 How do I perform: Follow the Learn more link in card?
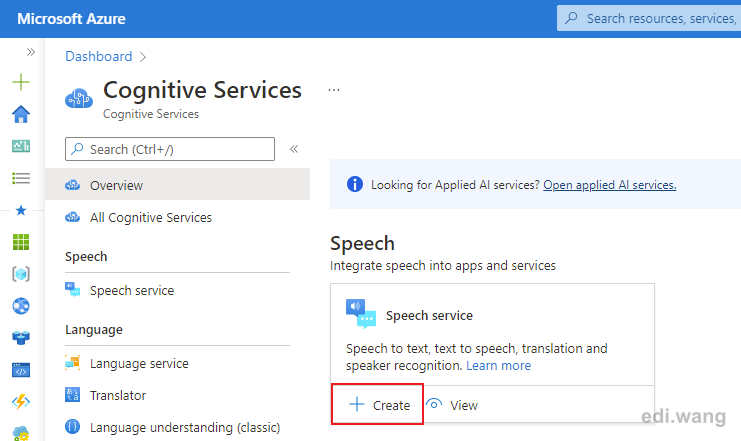[x=498, y=365]
